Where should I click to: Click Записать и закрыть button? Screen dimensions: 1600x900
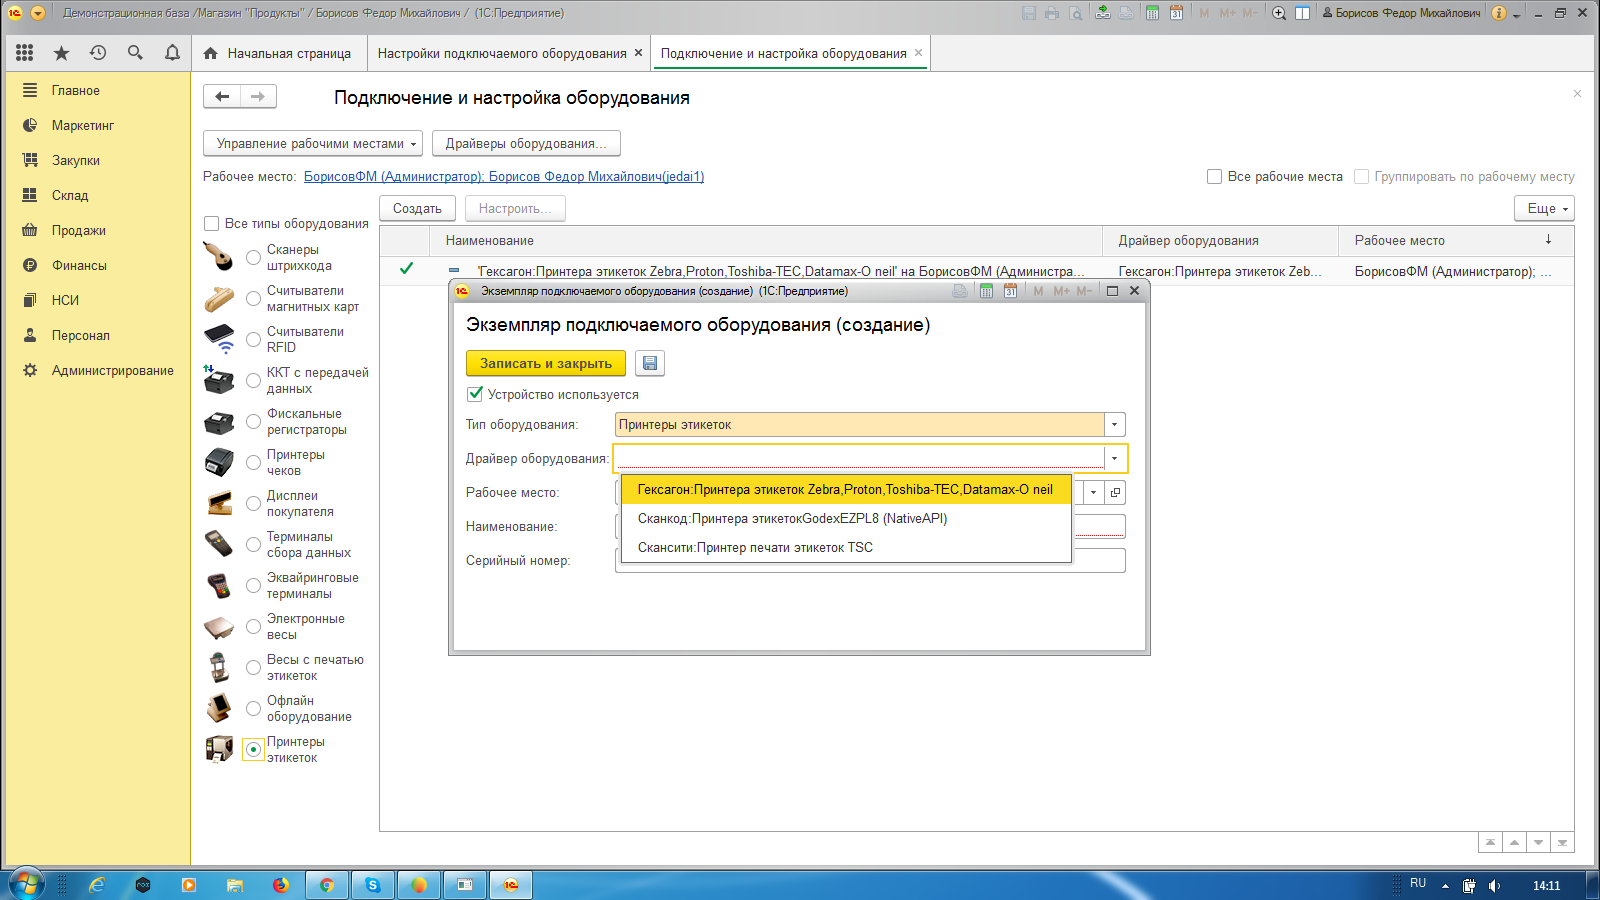(x=546, y=363)
